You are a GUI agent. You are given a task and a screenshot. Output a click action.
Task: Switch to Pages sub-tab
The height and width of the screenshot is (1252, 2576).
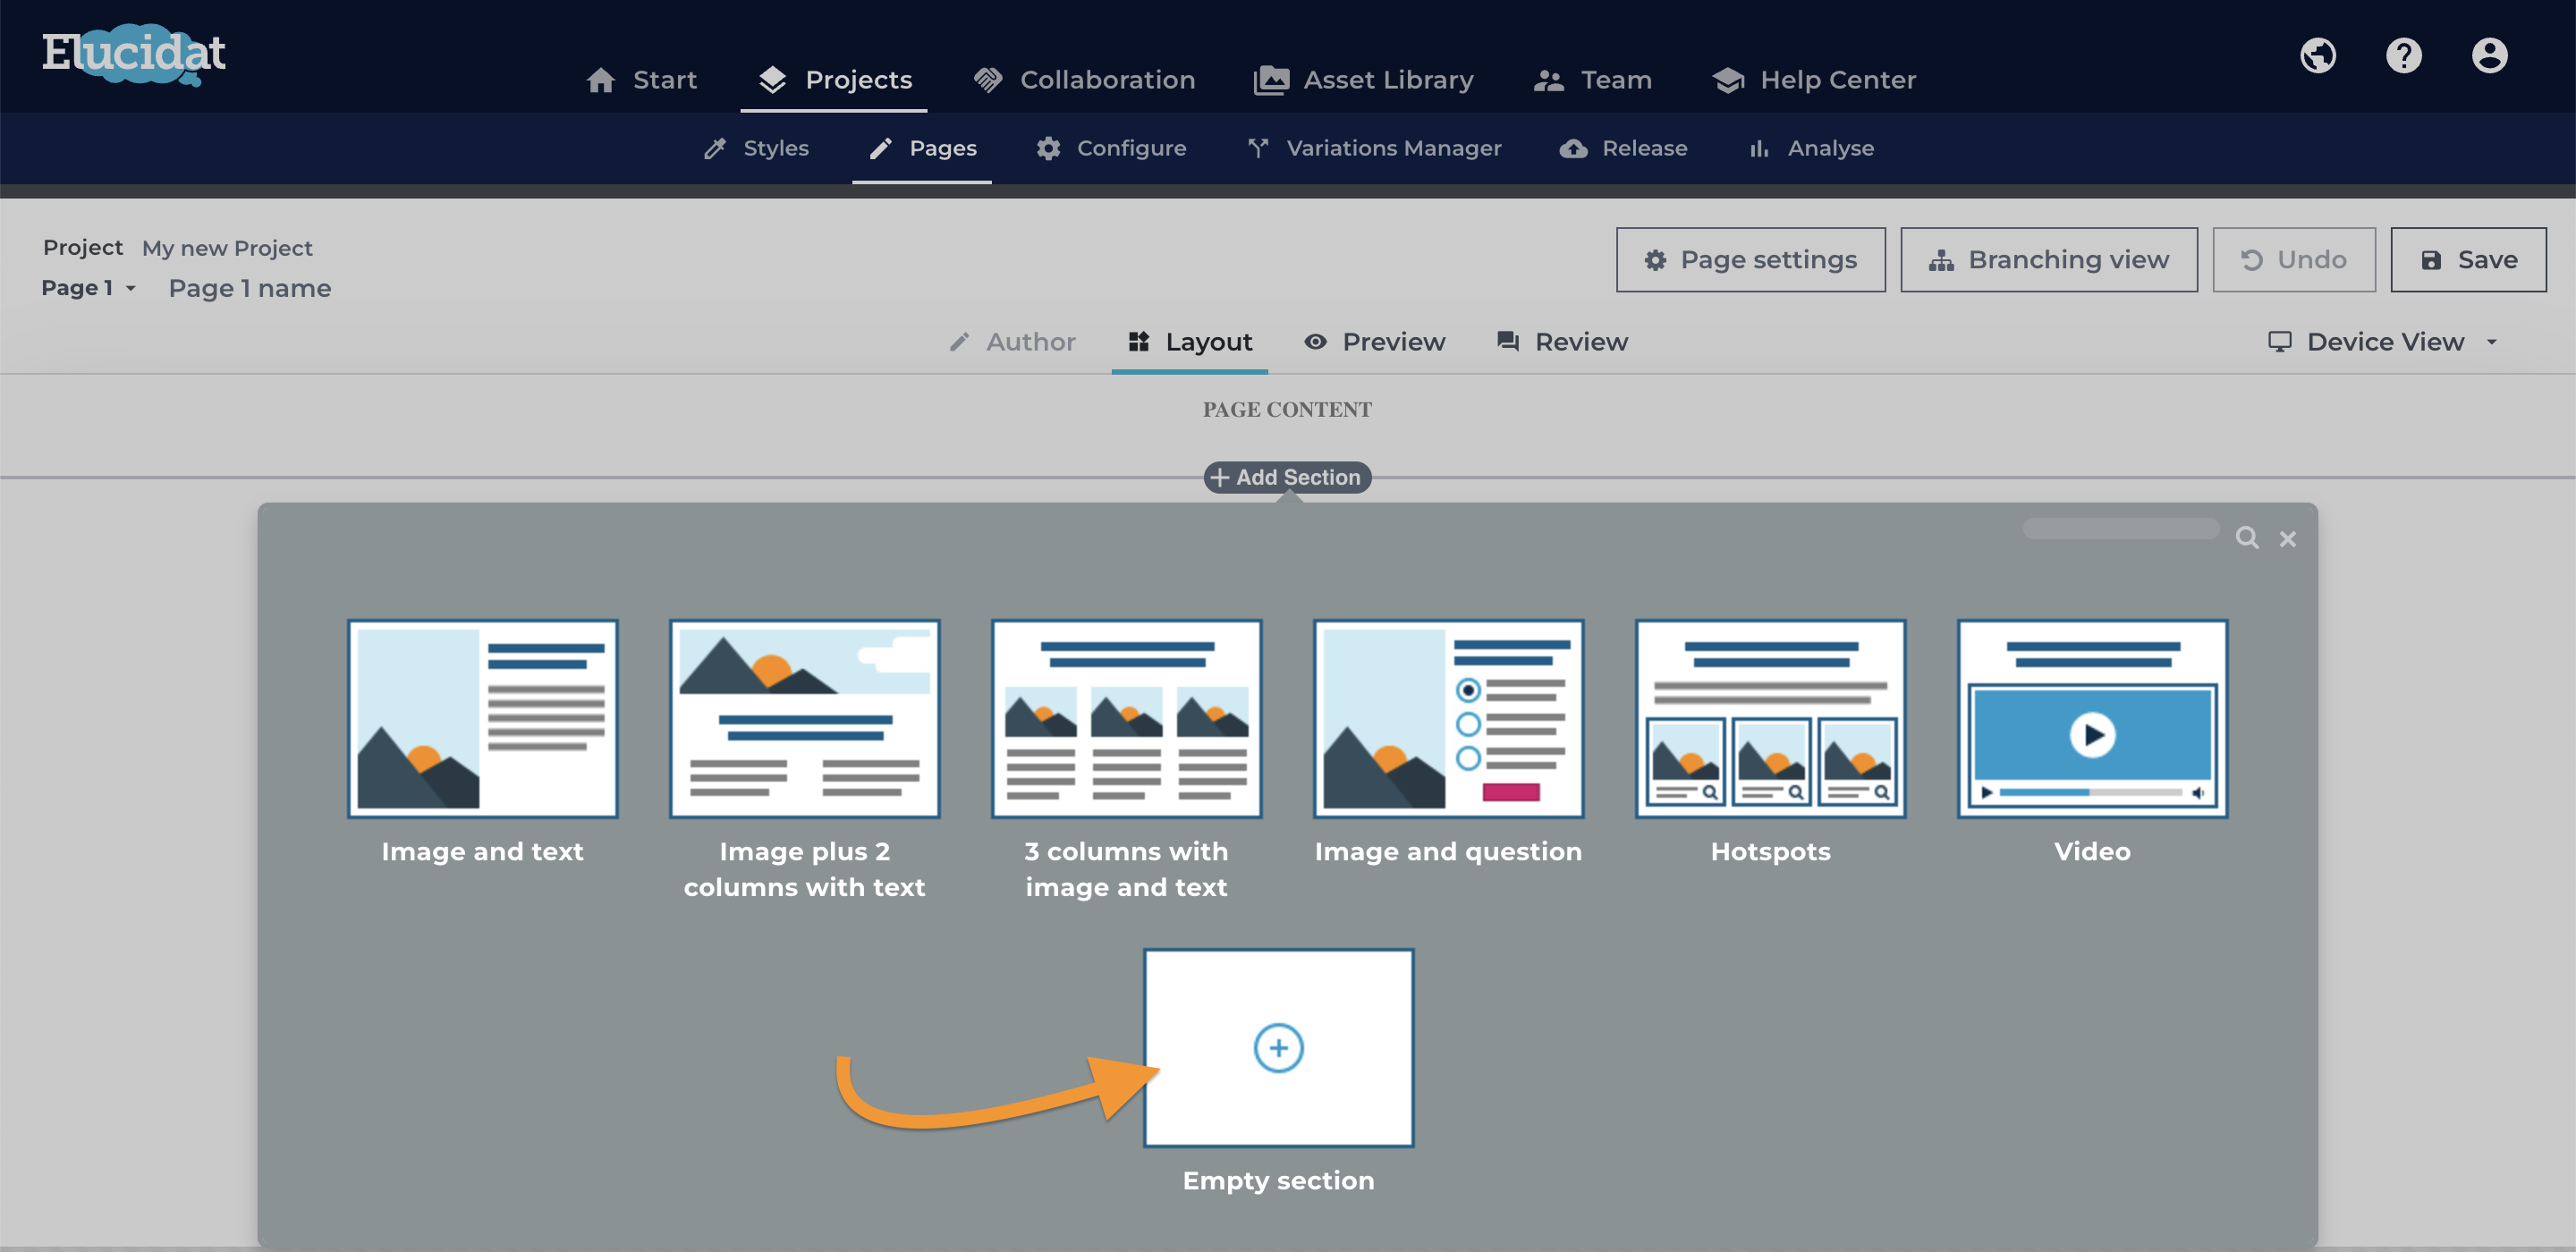pos(922,148)
